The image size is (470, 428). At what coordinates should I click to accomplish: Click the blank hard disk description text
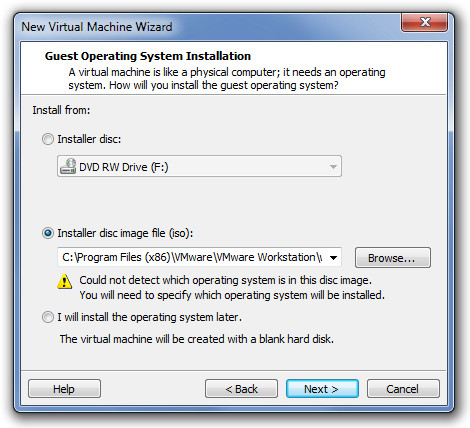tap(197, 339)
